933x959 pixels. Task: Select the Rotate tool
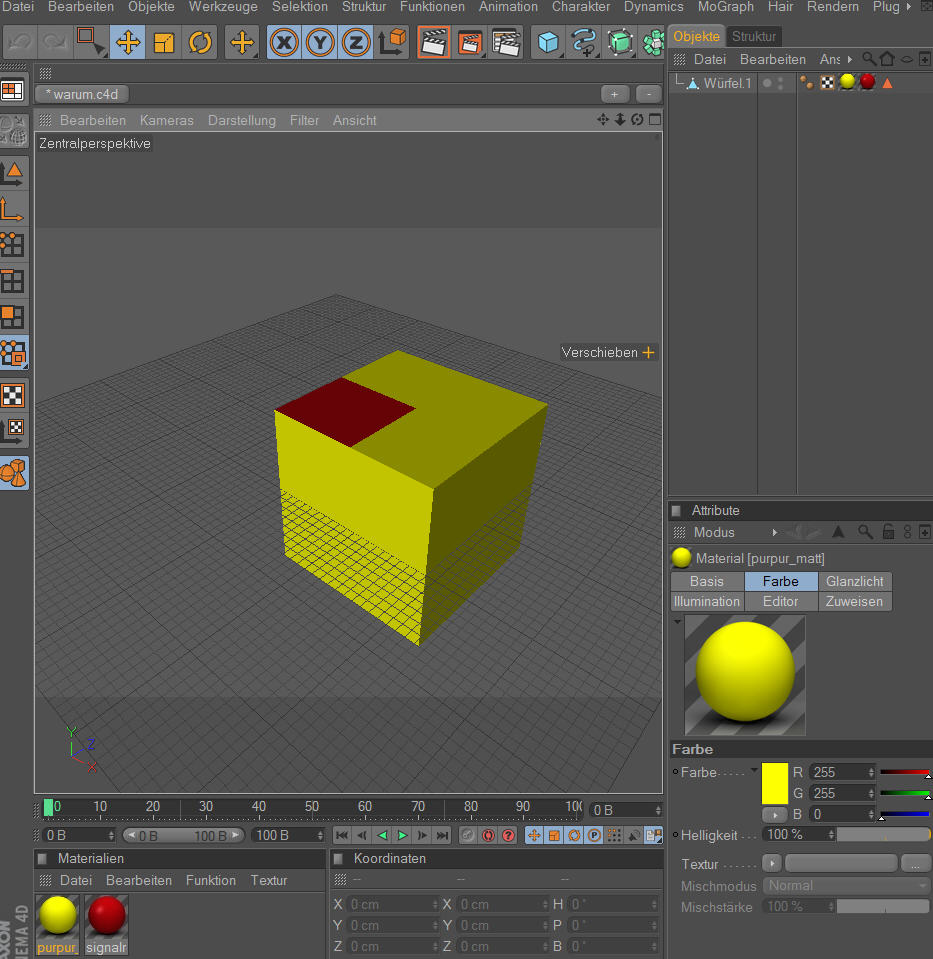coord(200,43)
